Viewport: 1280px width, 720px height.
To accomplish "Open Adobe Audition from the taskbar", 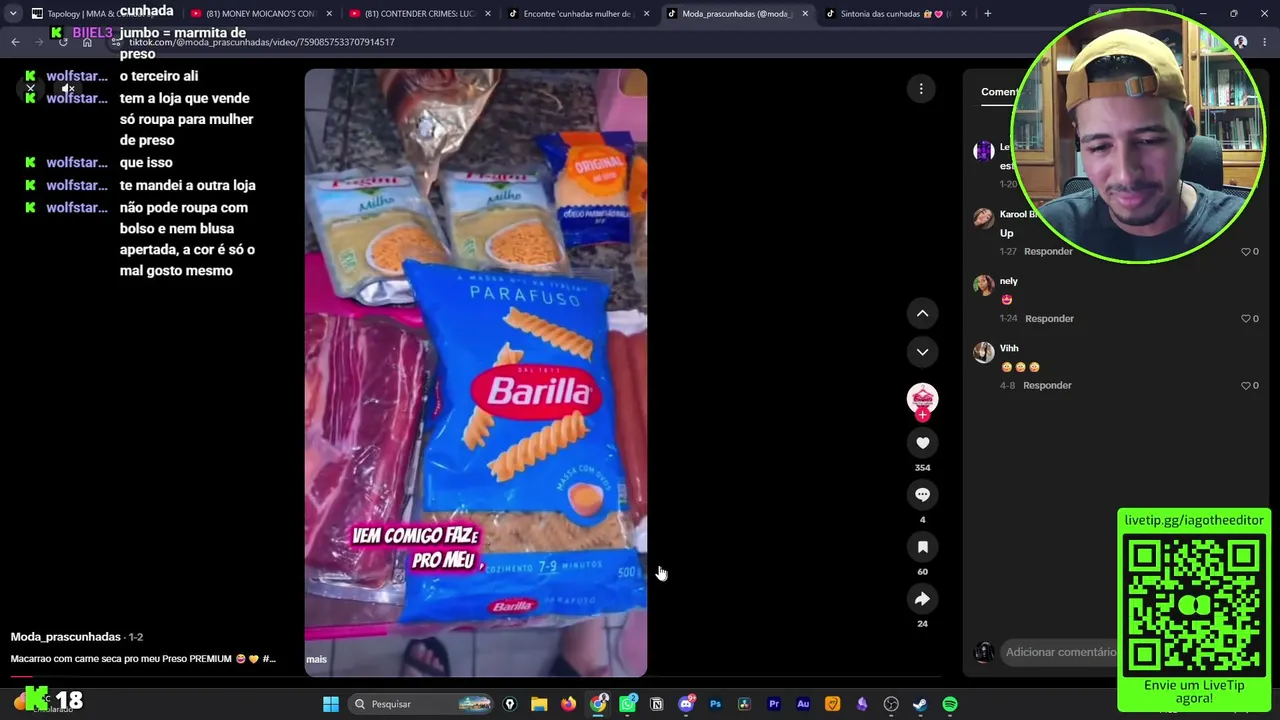I will 803,704.
